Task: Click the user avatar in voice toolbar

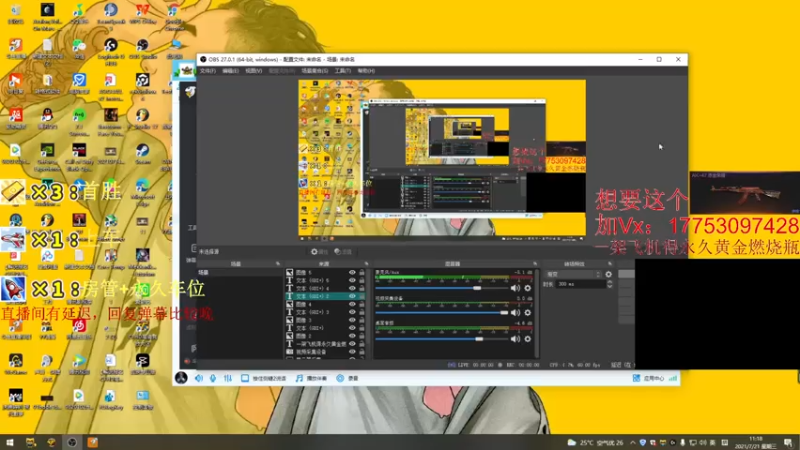Action: [x=181, y=378]
